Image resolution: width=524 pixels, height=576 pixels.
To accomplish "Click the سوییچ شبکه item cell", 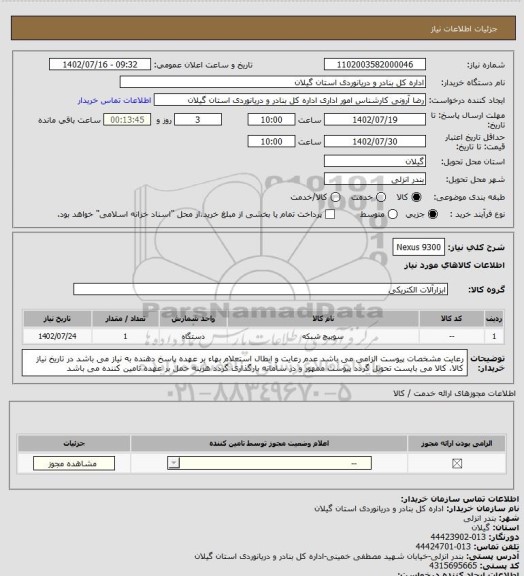I will [323, 336].
